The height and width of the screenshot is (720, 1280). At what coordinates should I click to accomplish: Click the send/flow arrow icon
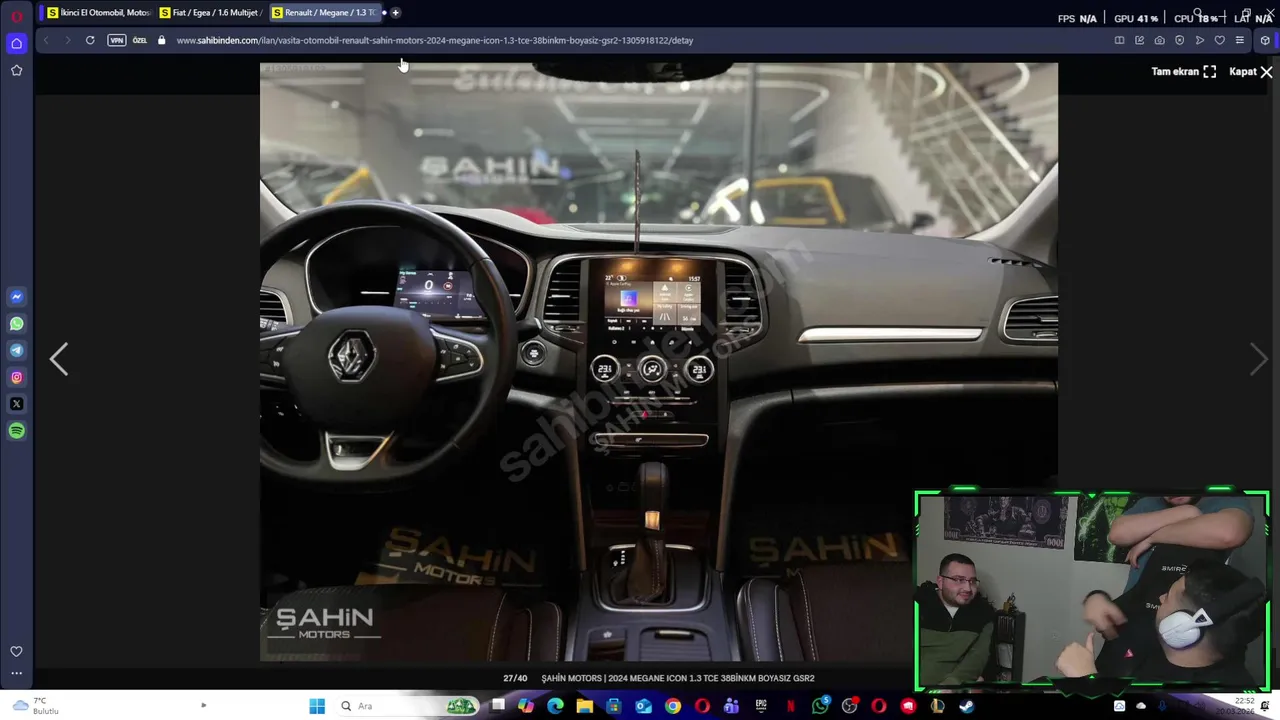pos(1199,40)
